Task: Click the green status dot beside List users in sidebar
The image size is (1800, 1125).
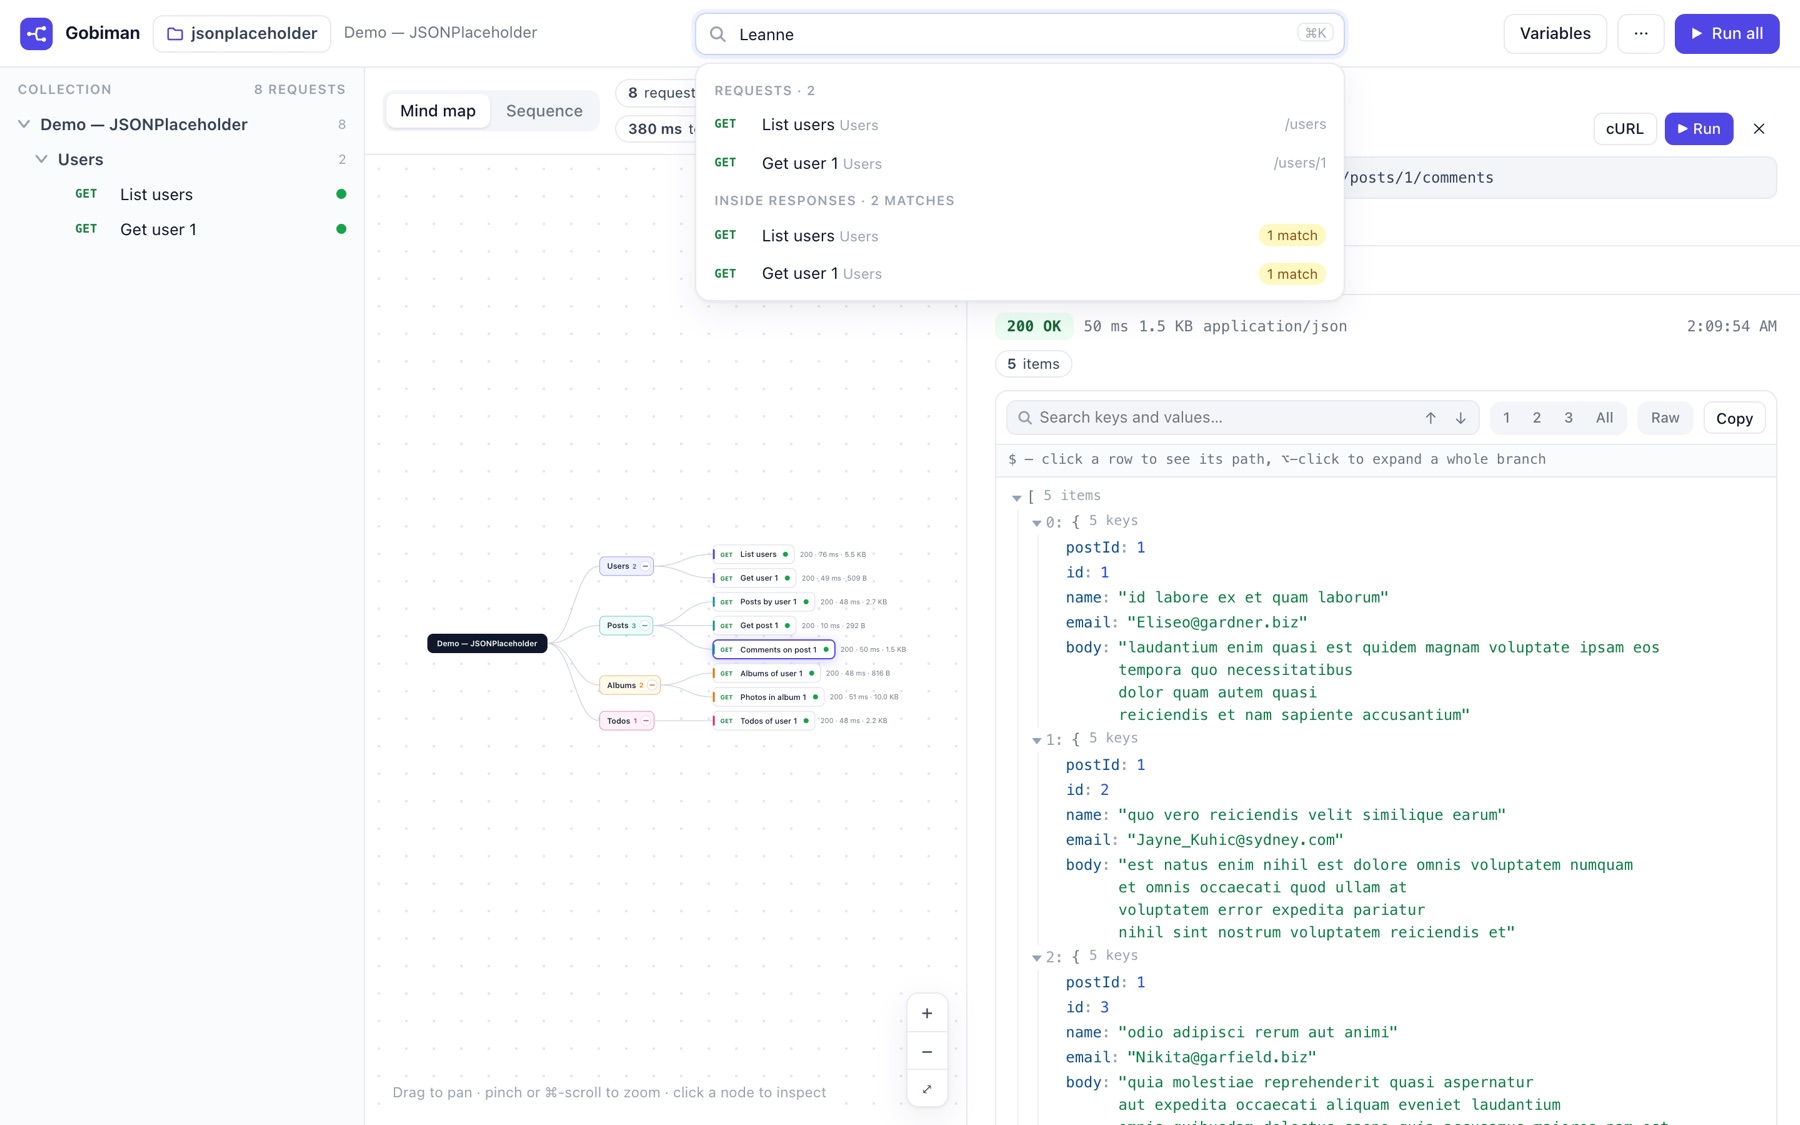Action: click(341, 194)
